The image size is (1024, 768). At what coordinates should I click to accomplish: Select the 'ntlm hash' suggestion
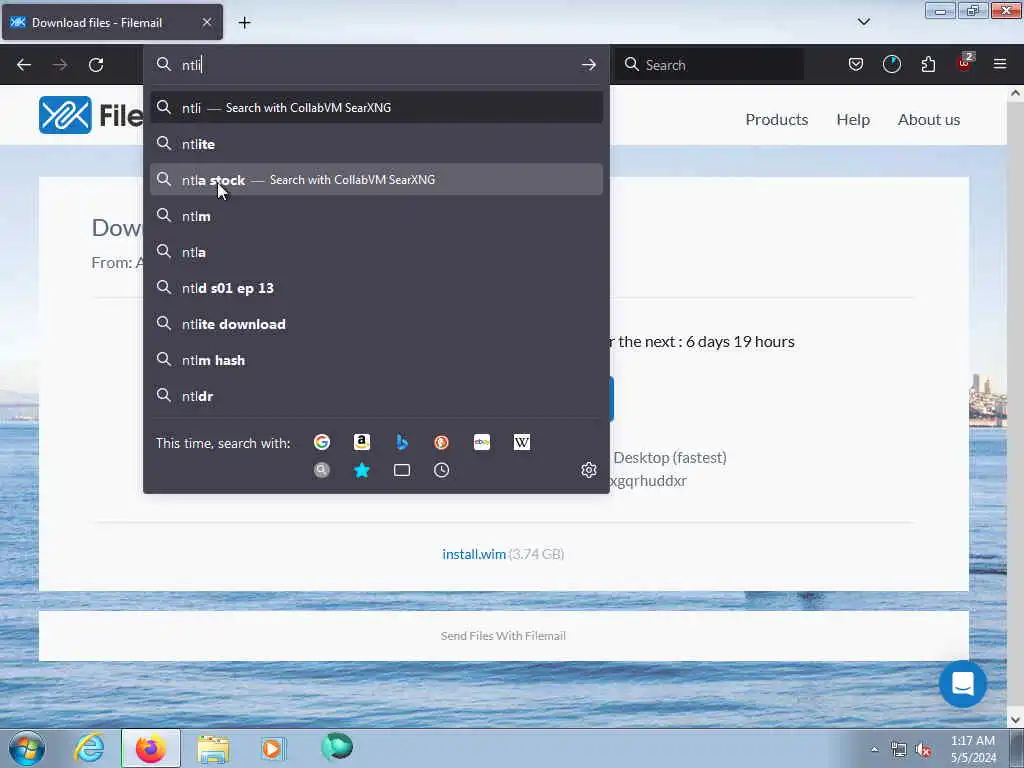(376, 360)
